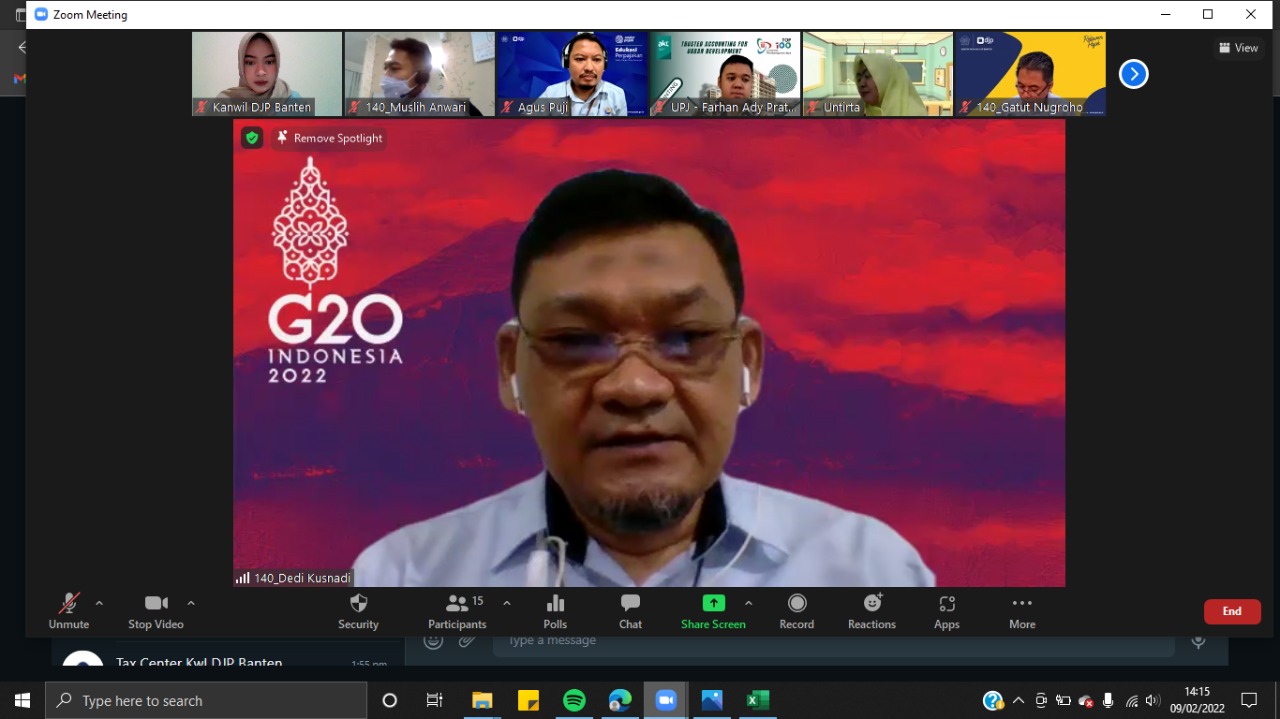
Task: Open the Polls panel
Action: coord(555,611)
